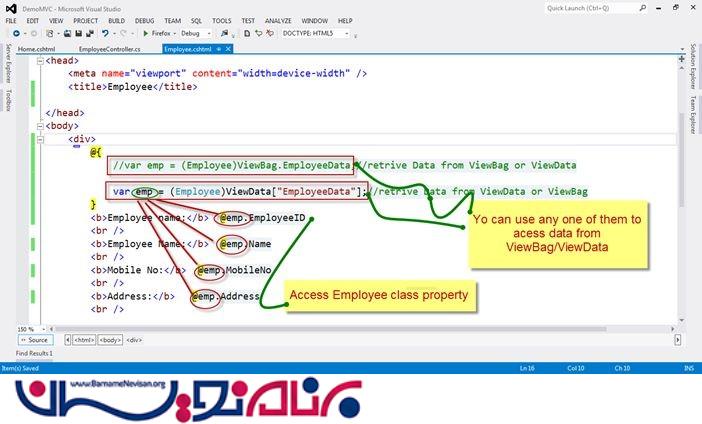This screenshot has width=702, height=424.
Task: Open the HELP menu
Action: [345, 21]
